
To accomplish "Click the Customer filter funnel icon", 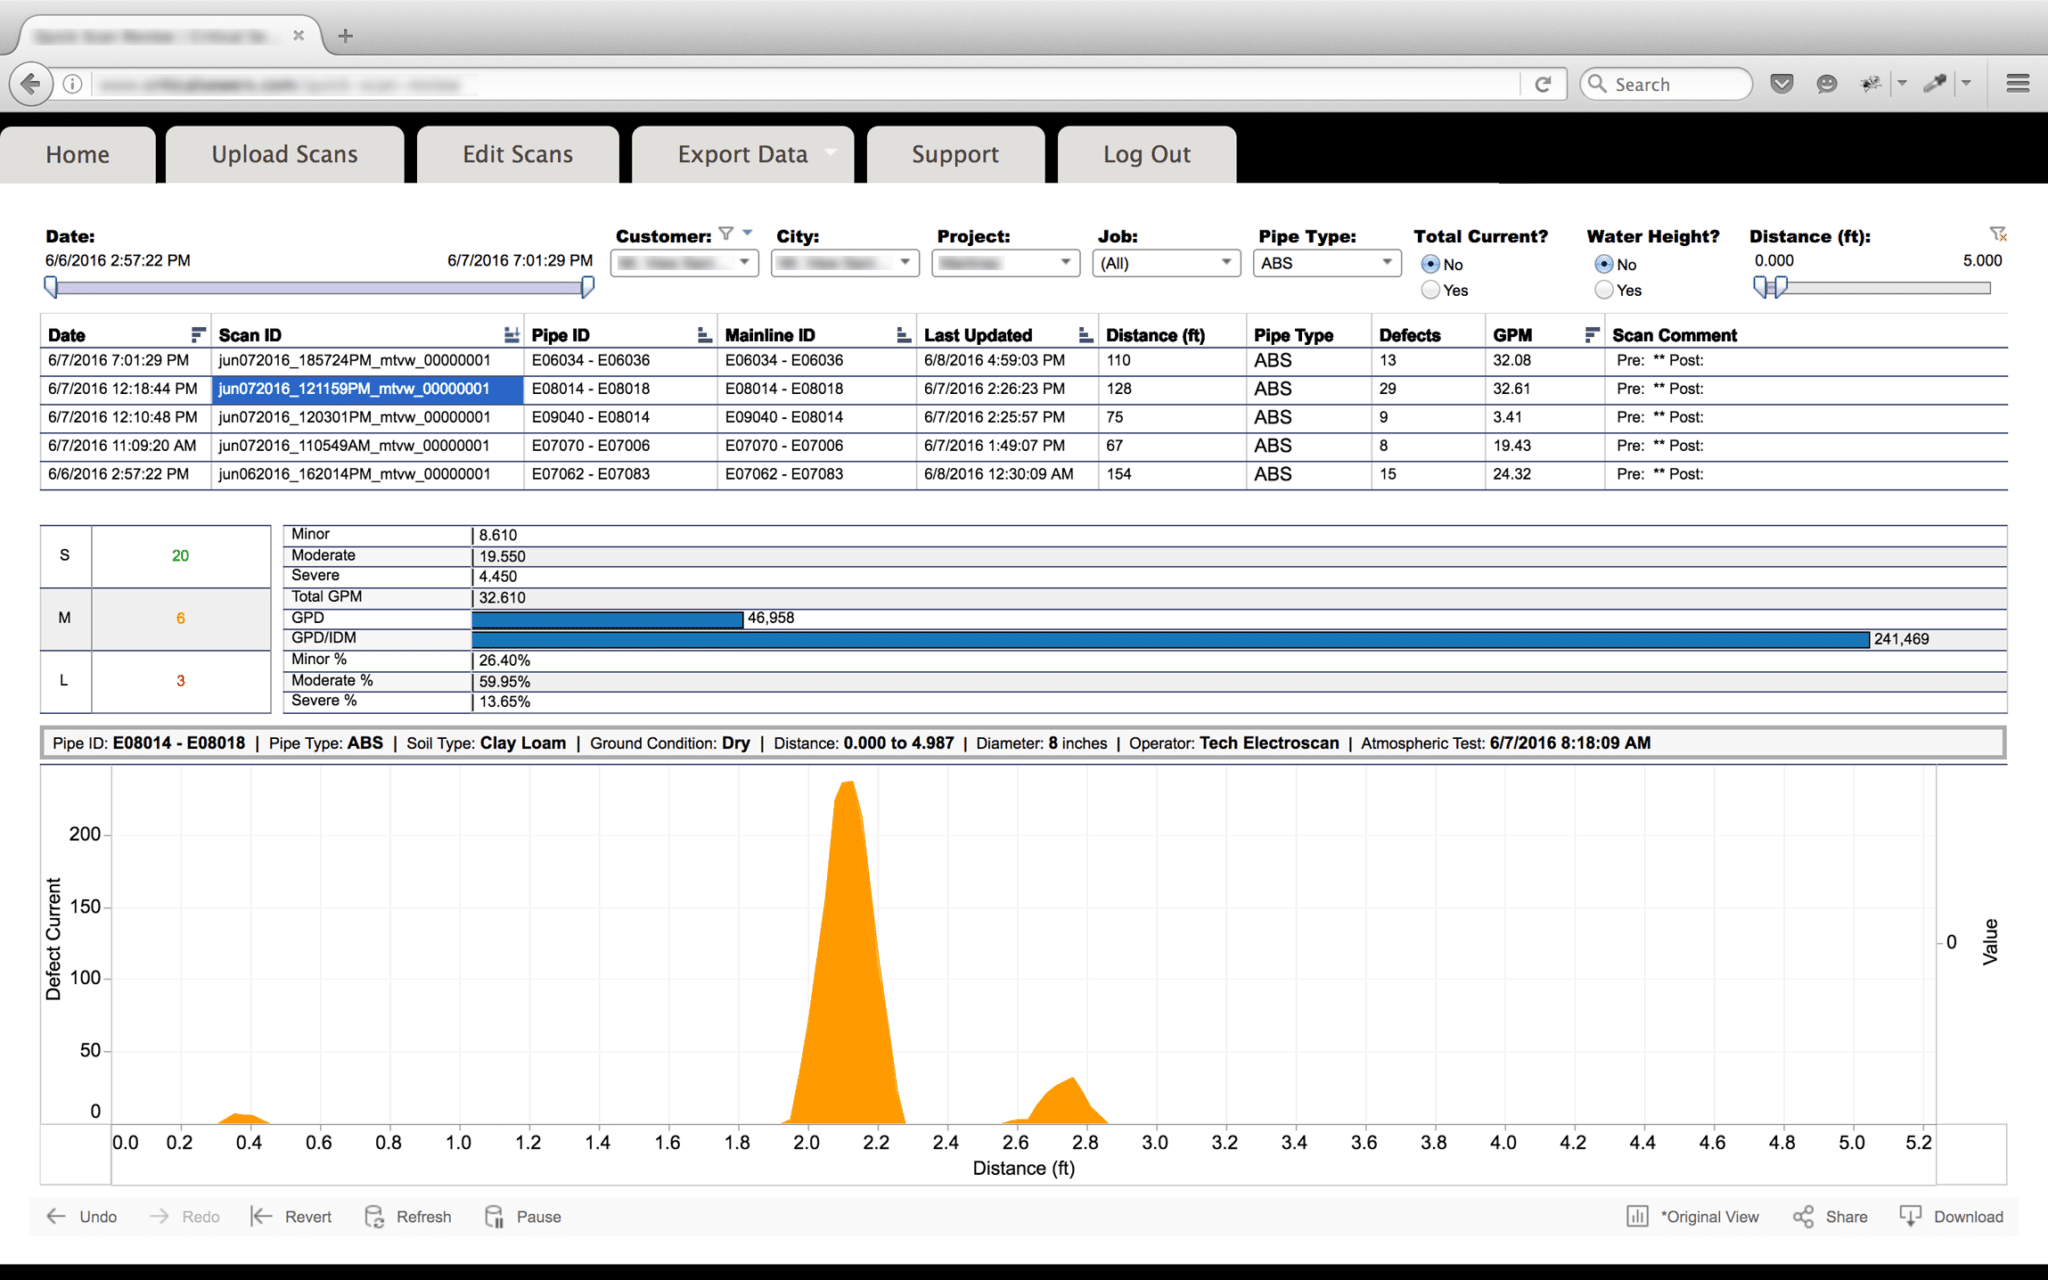I will pos(727,234).
